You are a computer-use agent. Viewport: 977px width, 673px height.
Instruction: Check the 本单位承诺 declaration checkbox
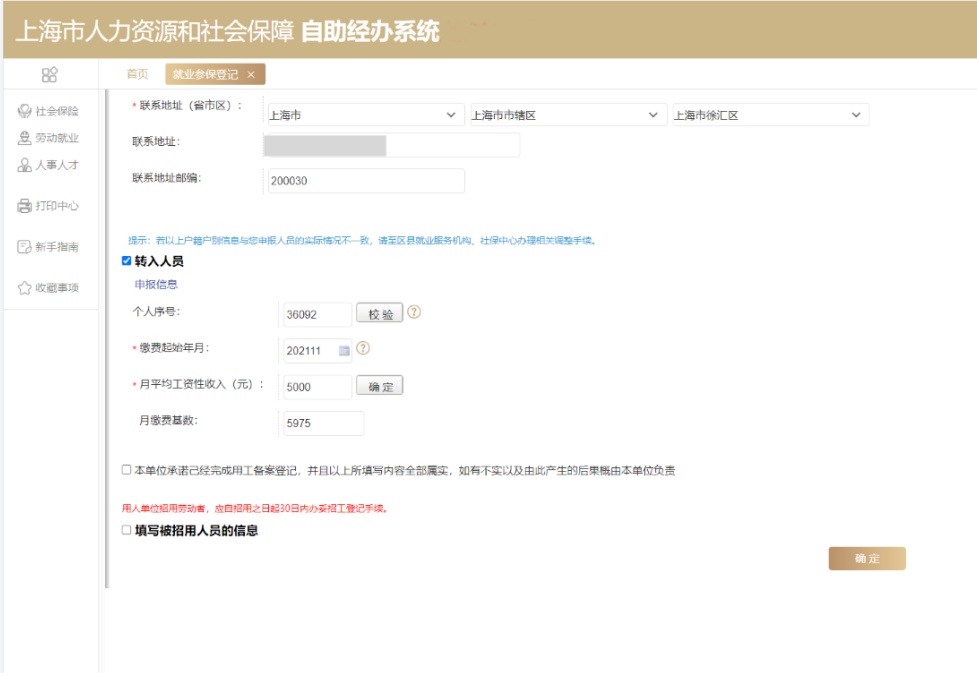pos(126,469)
